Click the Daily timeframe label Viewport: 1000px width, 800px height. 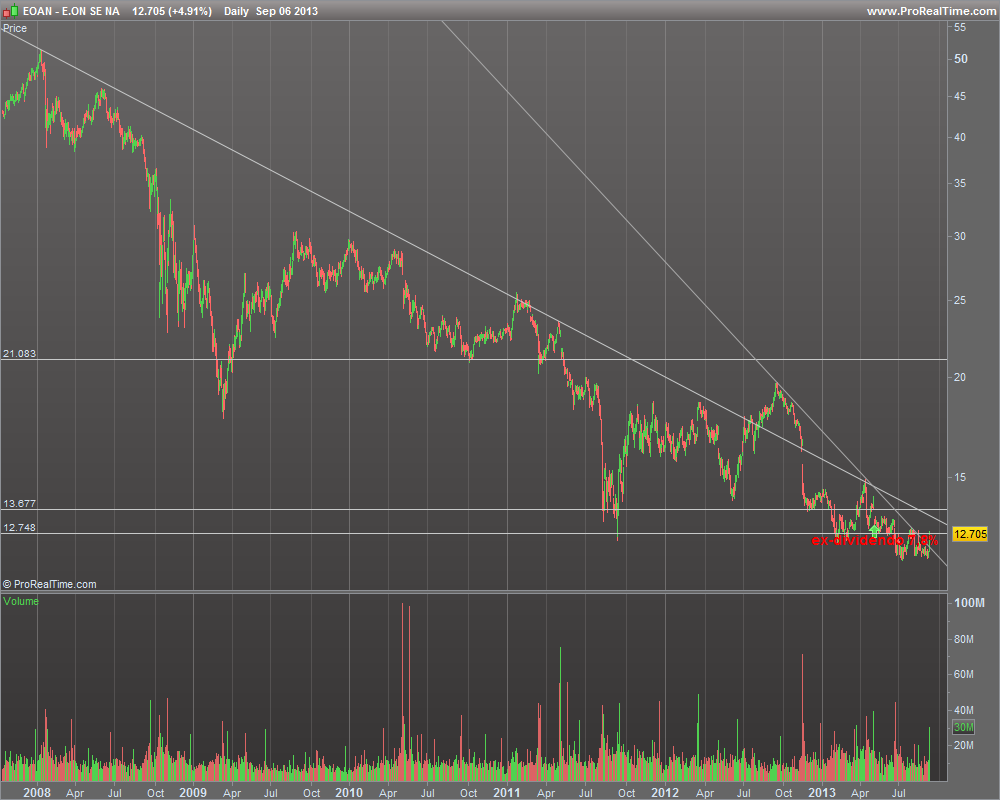[237, 11]
